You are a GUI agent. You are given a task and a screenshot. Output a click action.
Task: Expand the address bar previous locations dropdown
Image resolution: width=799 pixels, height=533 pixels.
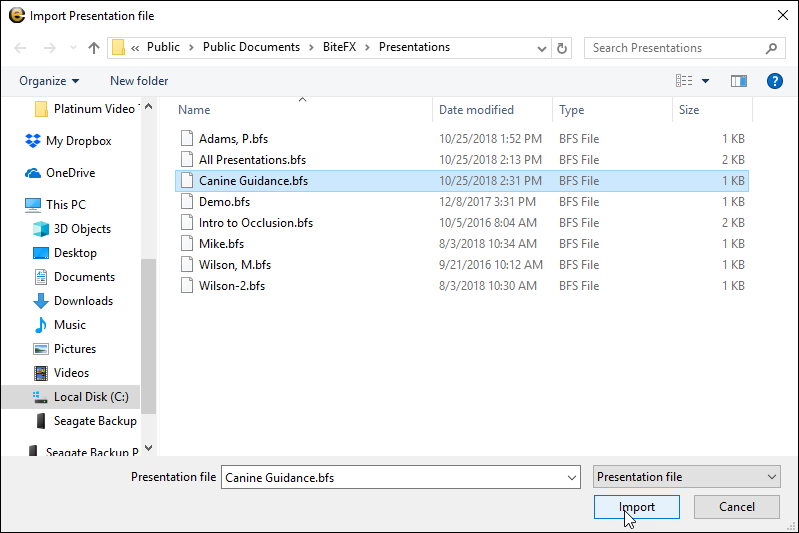[541, 48]
